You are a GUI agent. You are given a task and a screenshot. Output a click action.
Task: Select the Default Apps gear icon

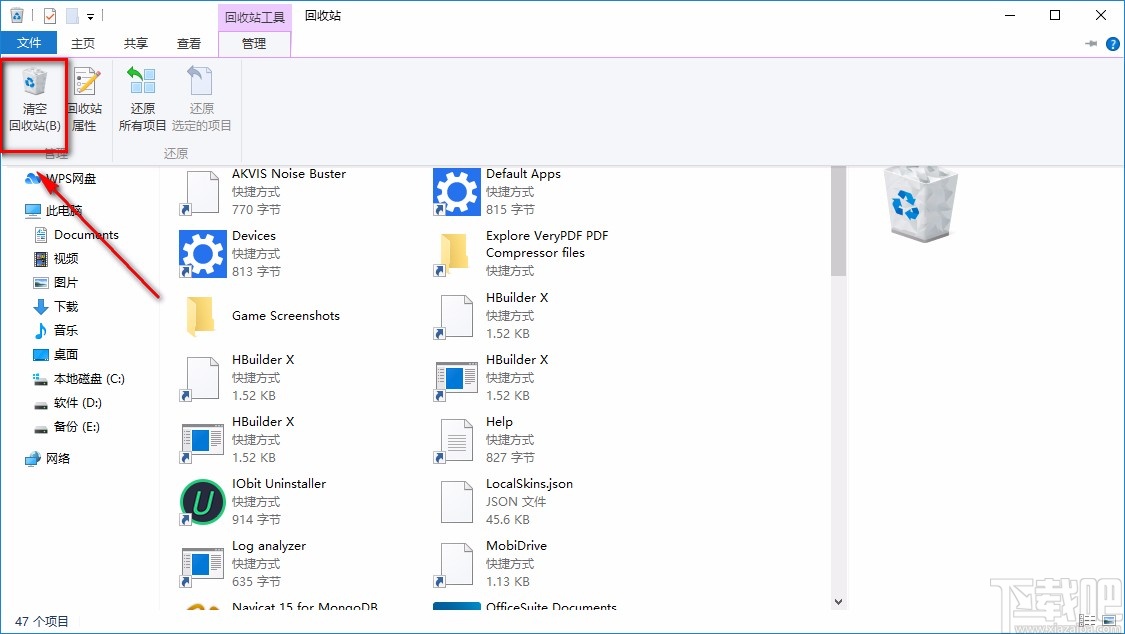point(456,191)
